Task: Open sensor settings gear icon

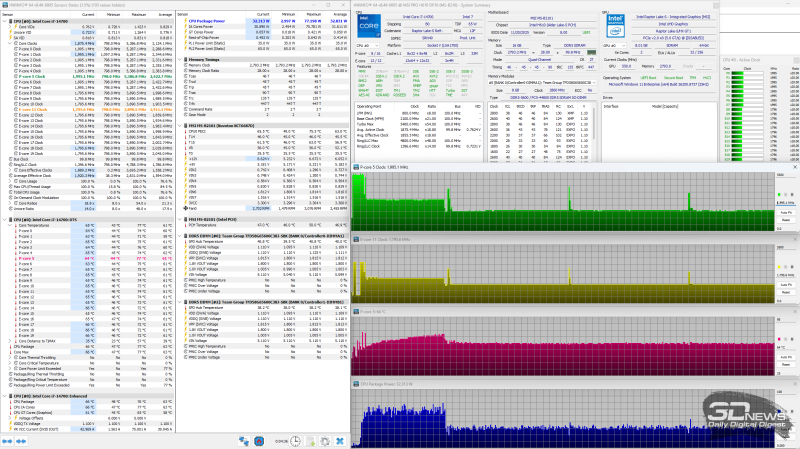Action: pos(325,441)
